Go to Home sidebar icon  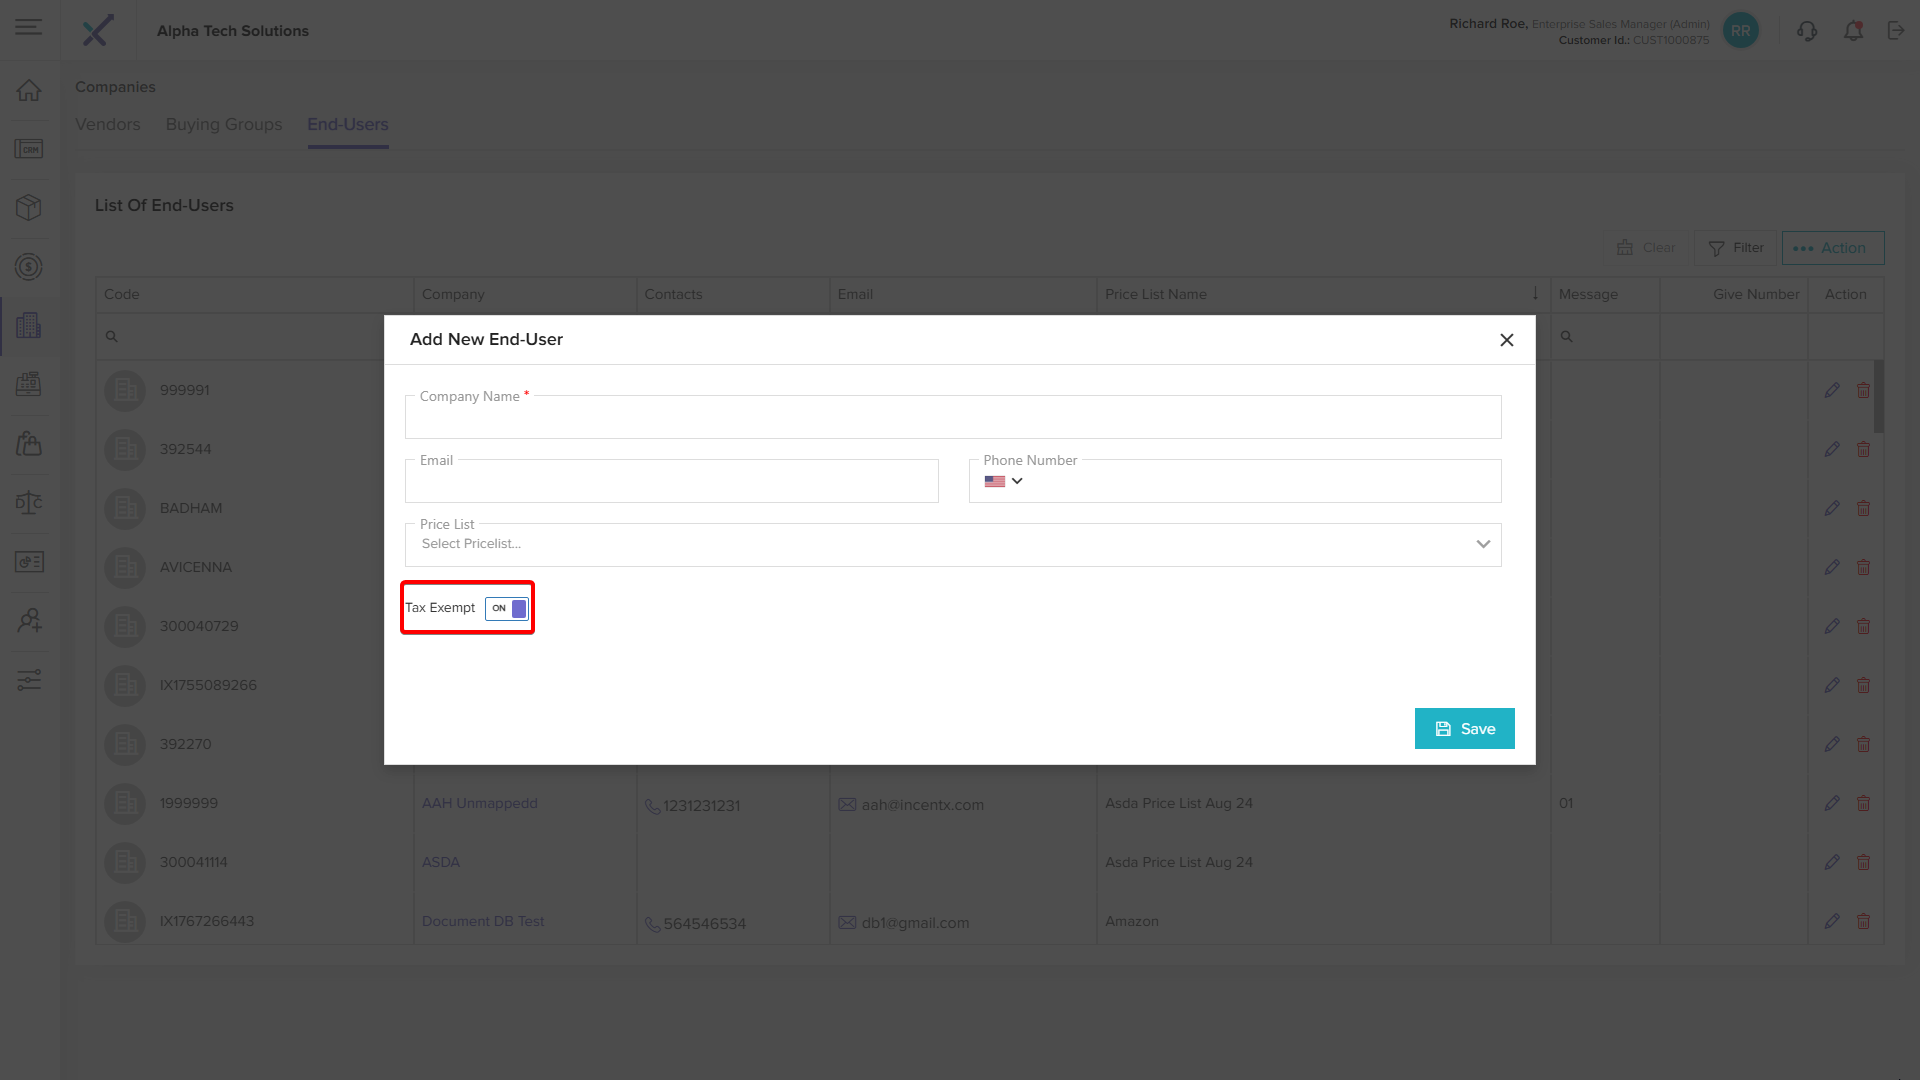point(29,90)
